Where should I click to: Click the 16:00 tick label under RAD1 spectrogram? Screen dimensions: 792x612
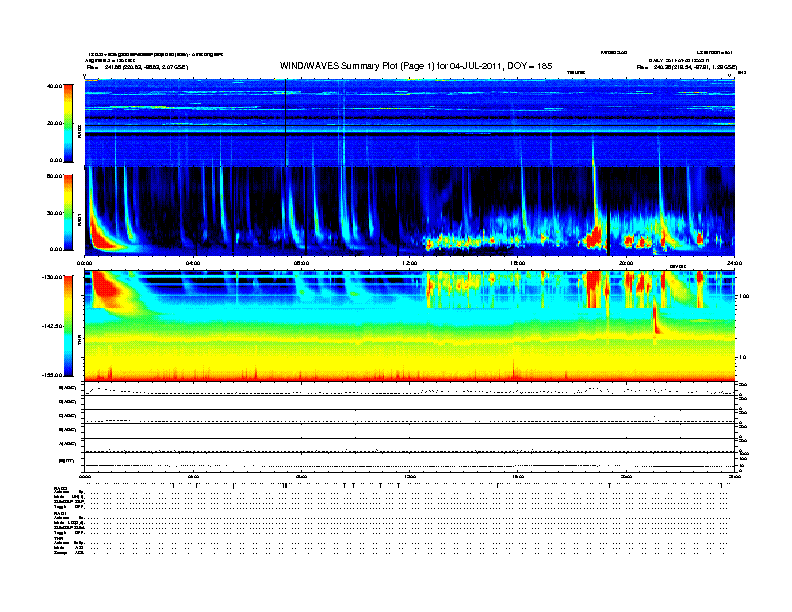point(518,263)
